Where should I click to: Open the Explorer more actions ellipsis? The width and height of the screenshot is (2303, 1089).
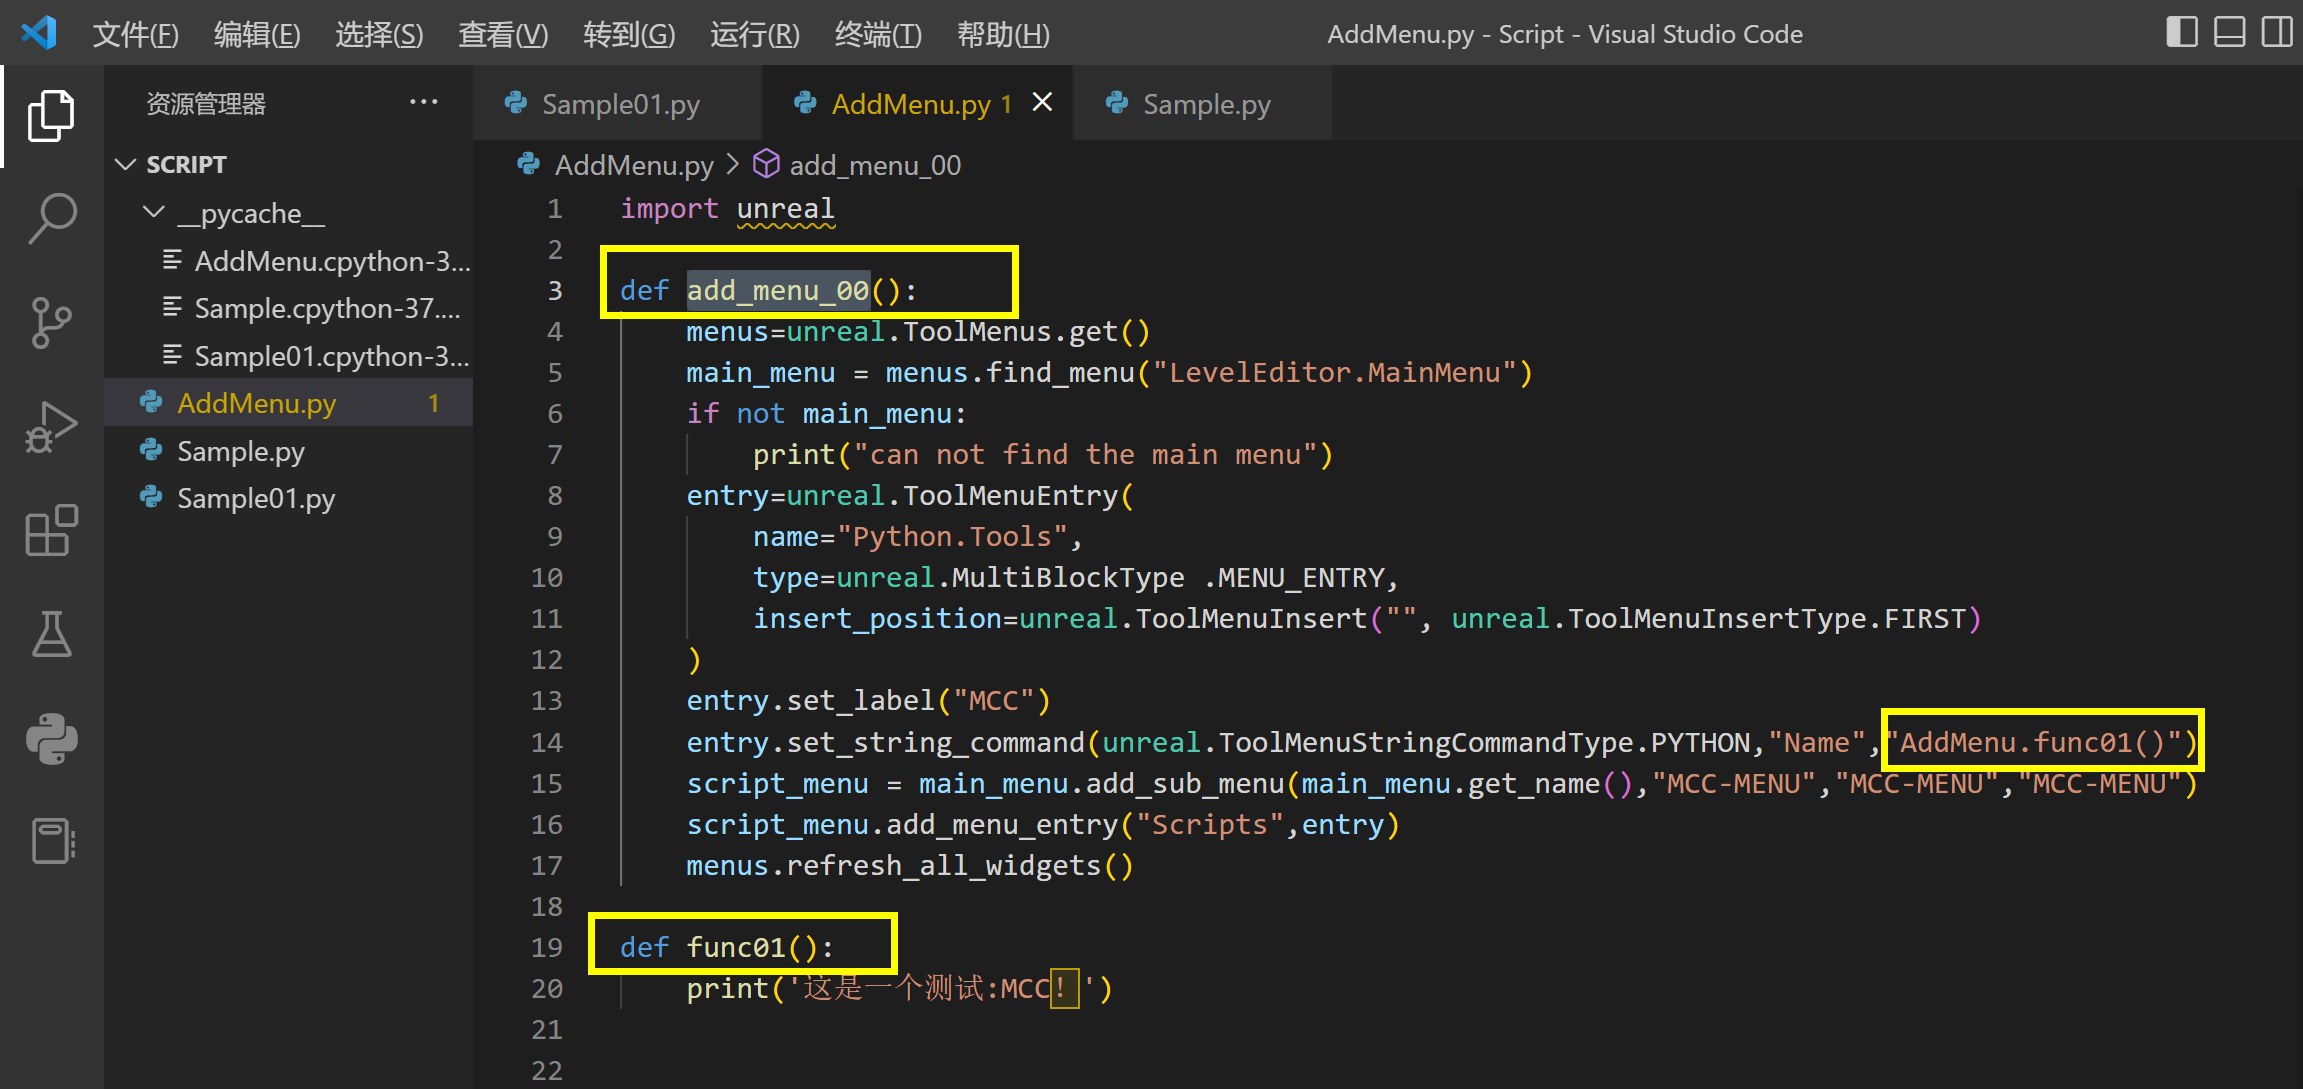pyautogui.click(x=424, y=102)
